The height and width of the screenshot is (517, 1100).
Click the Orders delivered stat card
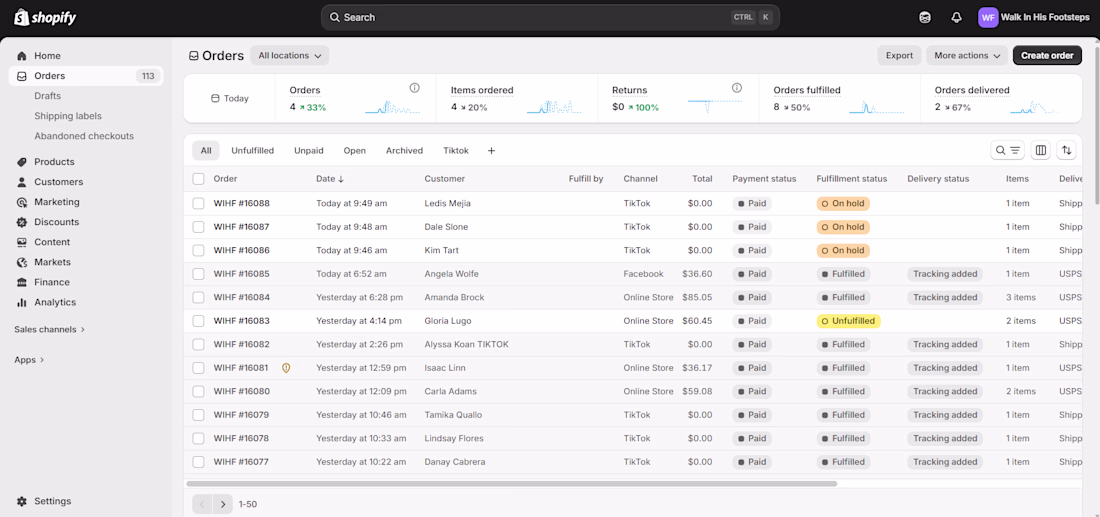point(1000,99)
